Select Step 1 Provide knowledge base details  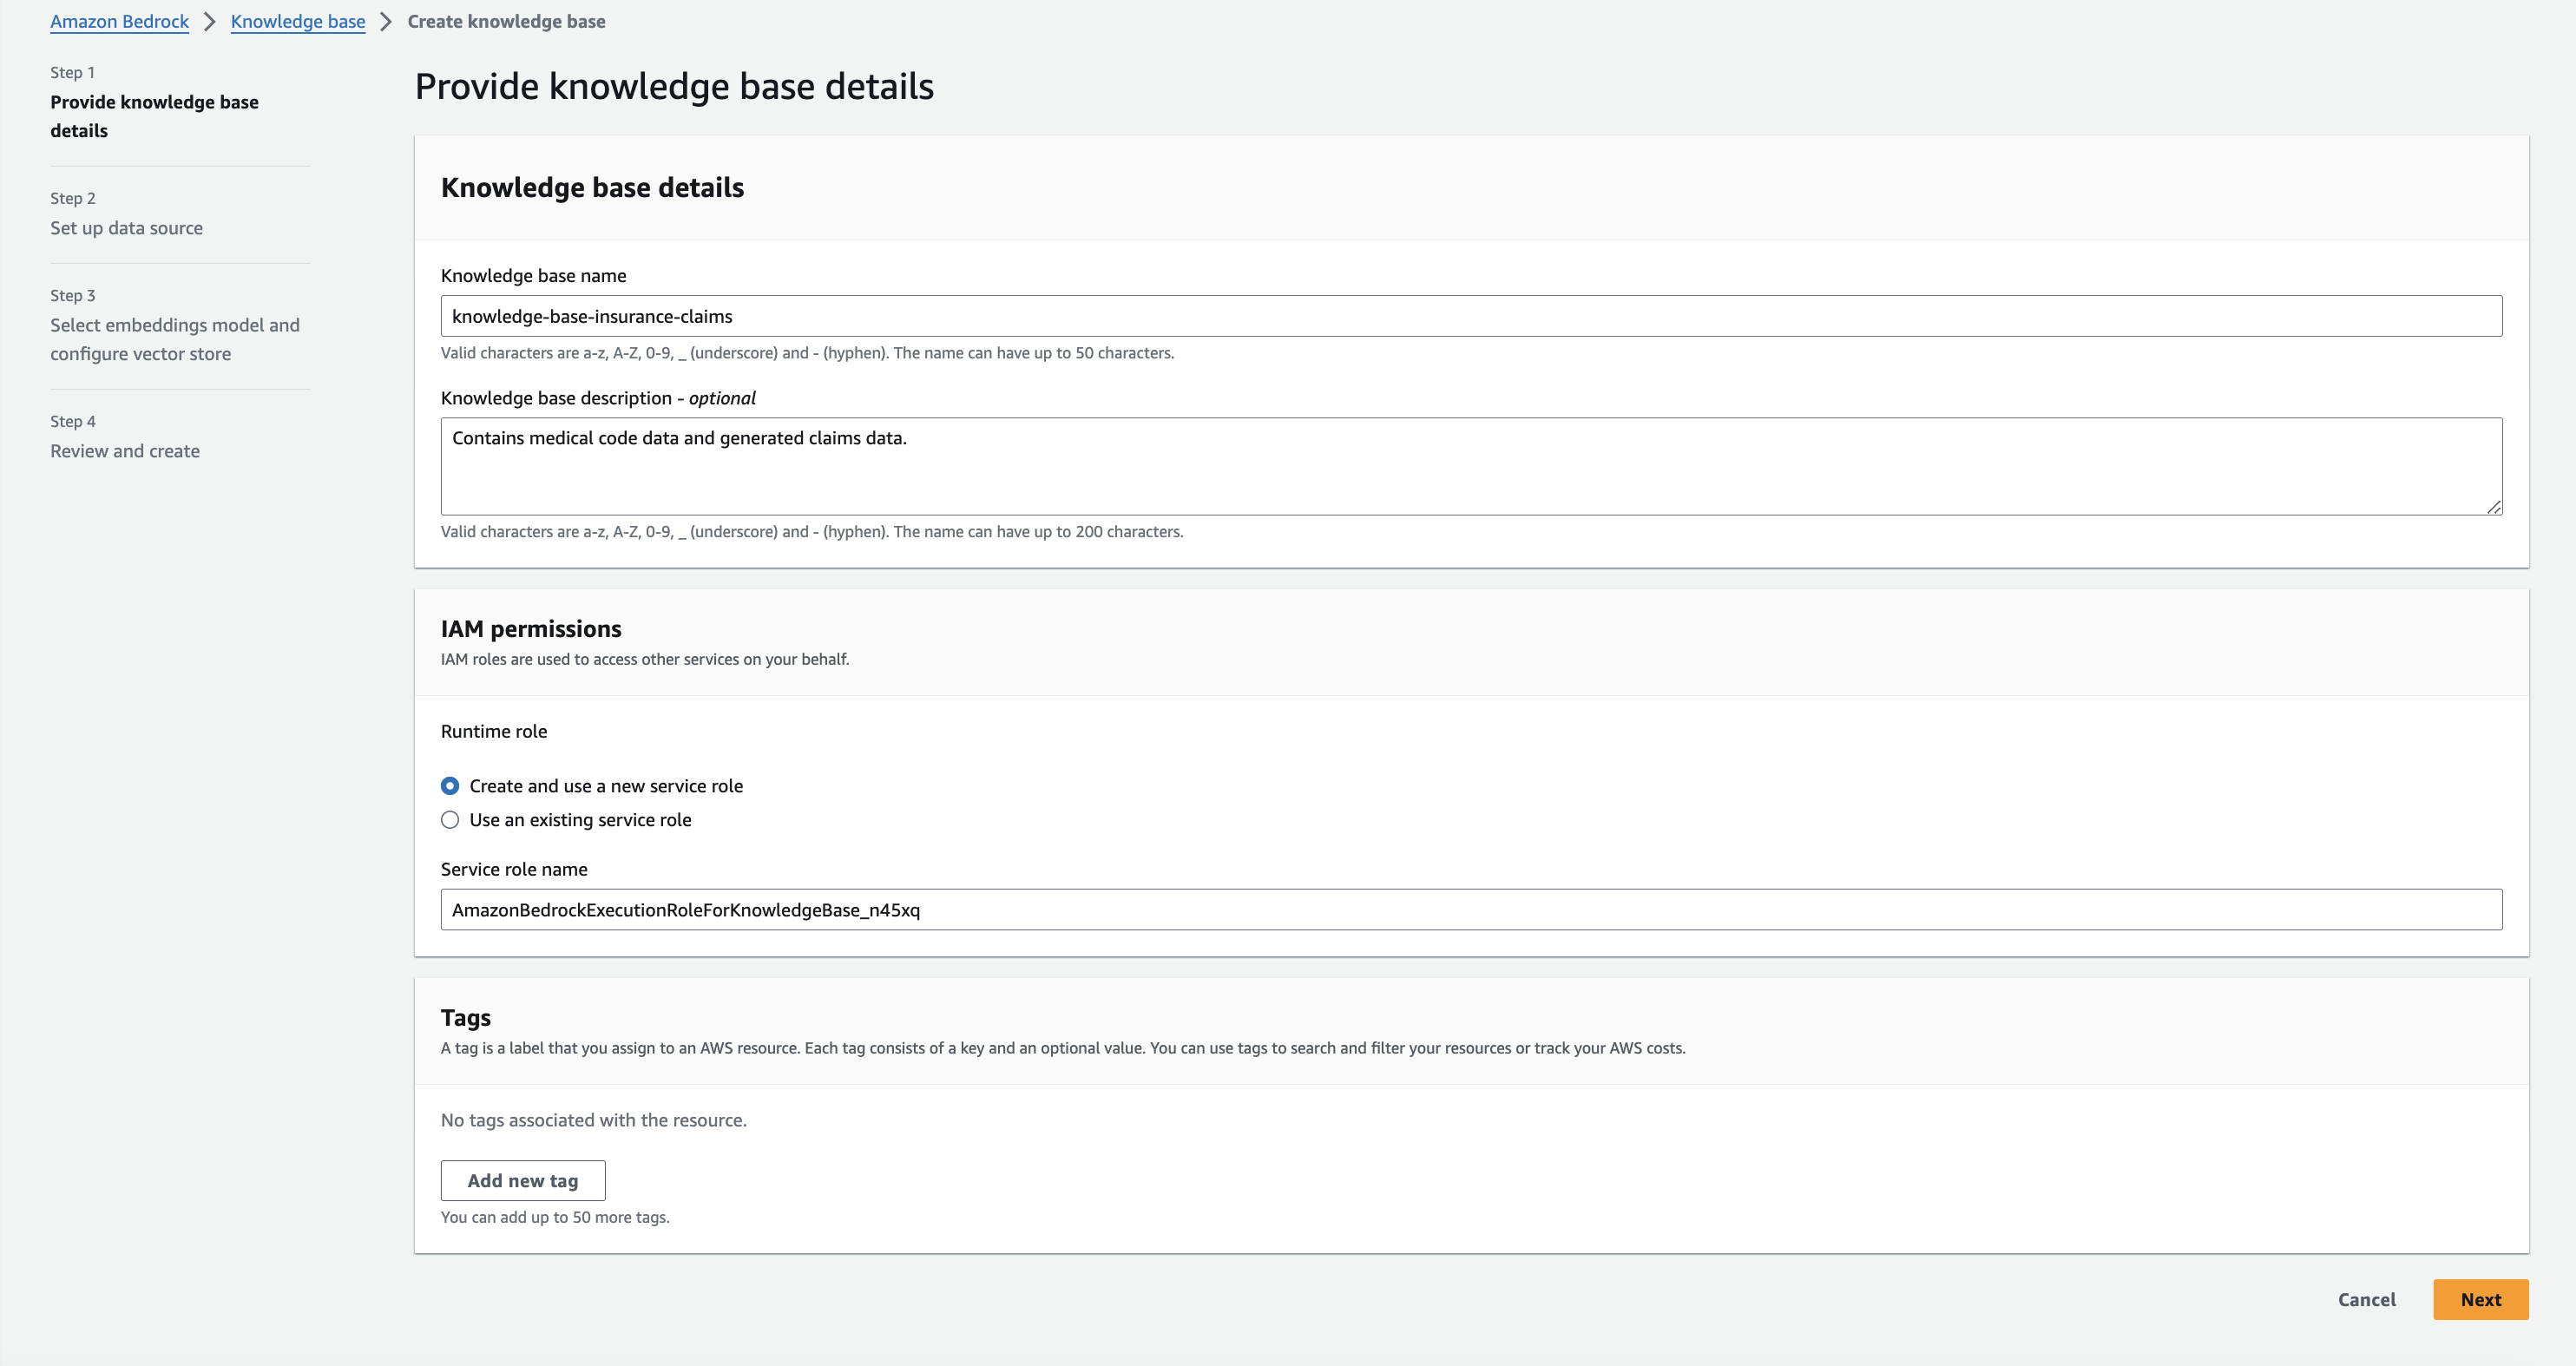[x=154, y=116]
